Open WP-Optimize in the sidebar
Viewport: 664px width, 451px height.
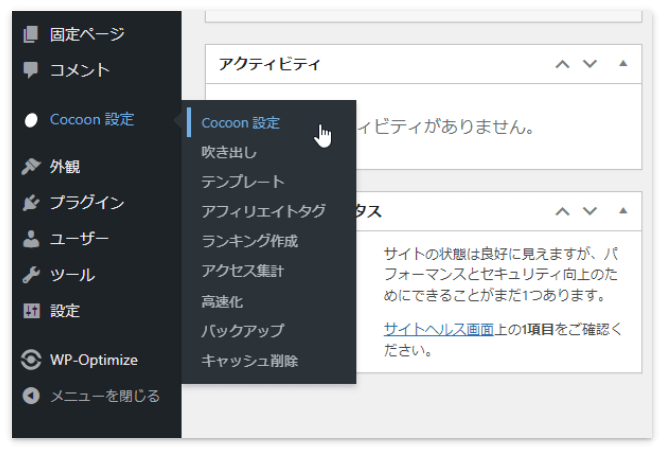pyautogui.click(x=94, y=360)
